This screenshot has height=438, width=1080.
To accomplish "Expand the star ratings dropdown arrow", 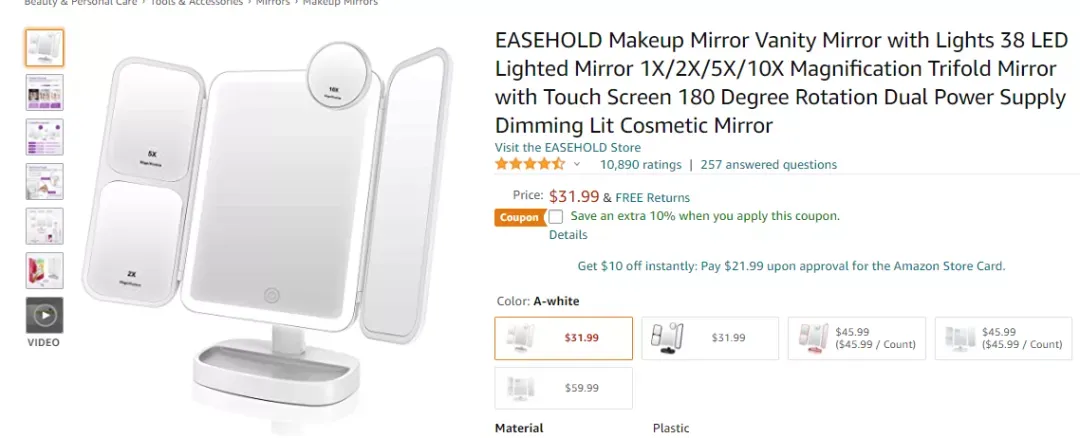I will (x=577, y=165).
